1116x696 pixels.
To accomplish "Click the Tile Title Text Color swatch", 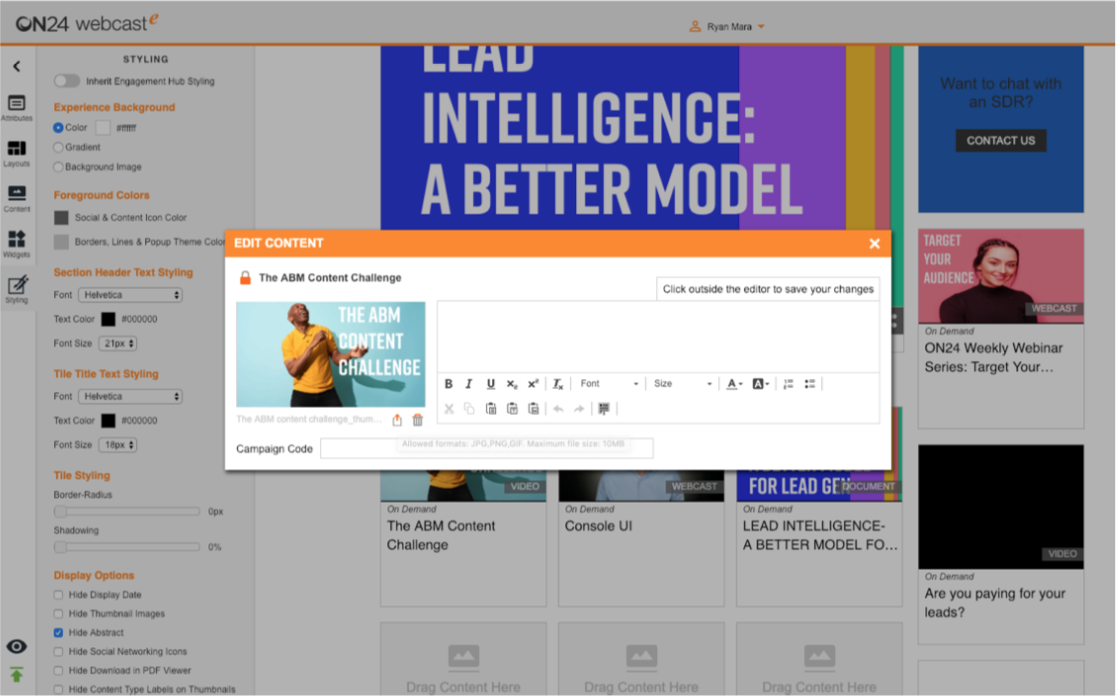I will (x=108, y=421).
